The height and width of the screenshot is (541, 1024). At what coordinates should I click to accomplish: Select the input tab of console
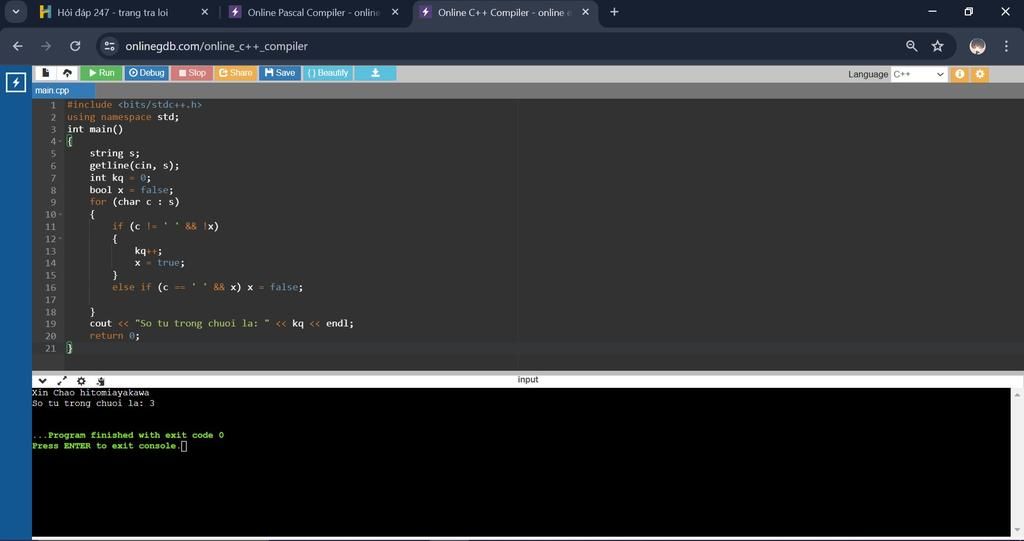click(x=528, y=380)
